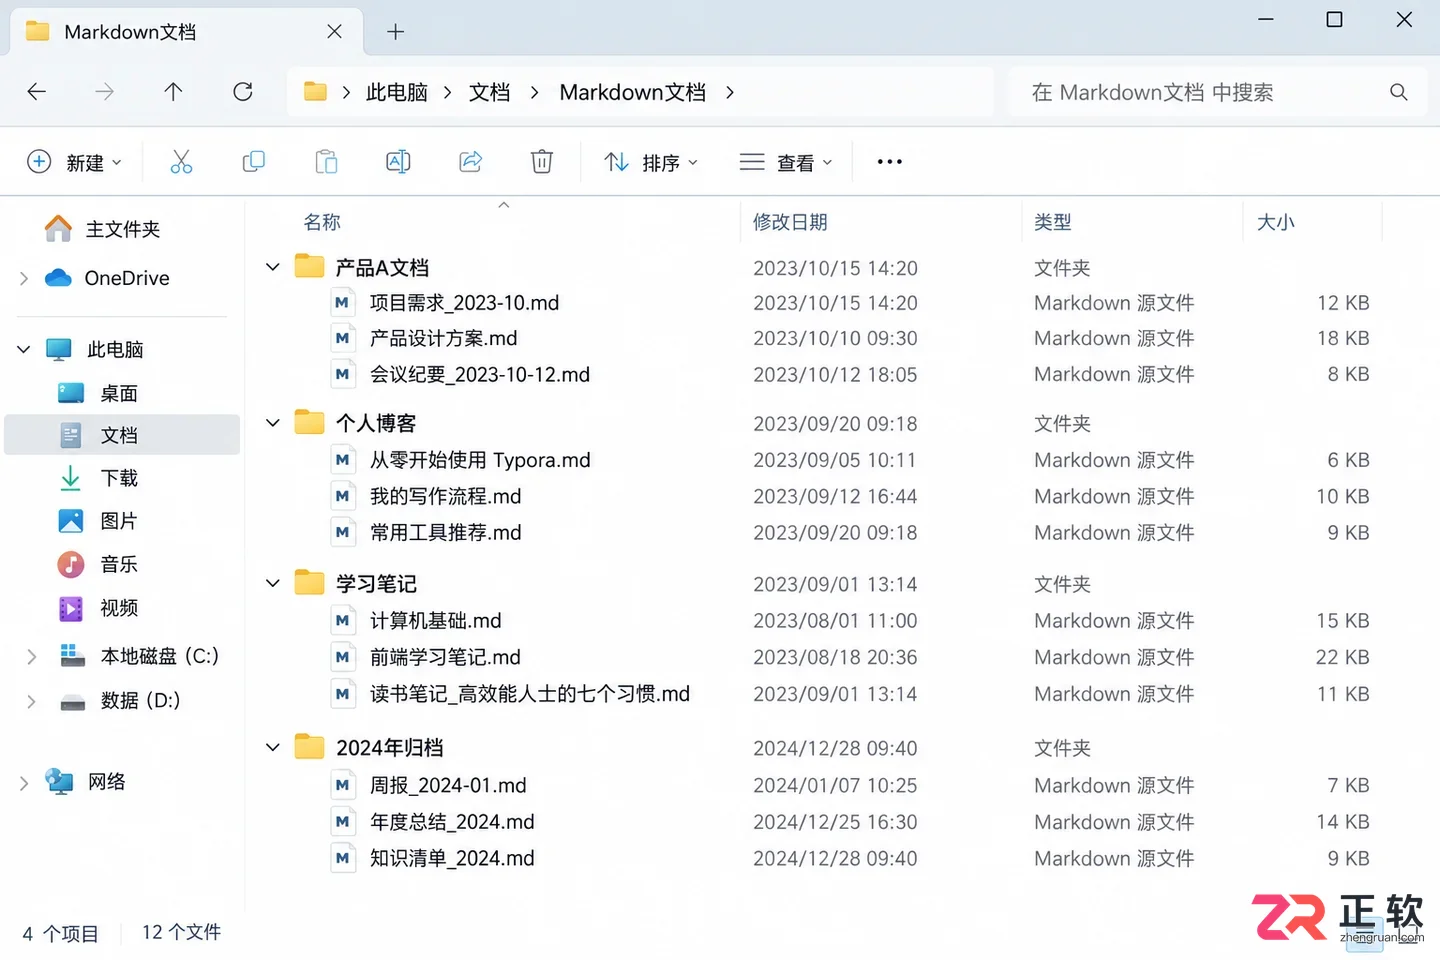Sort by the 大小 column header
This screenshot has width=1440, height=960.
1276,222
